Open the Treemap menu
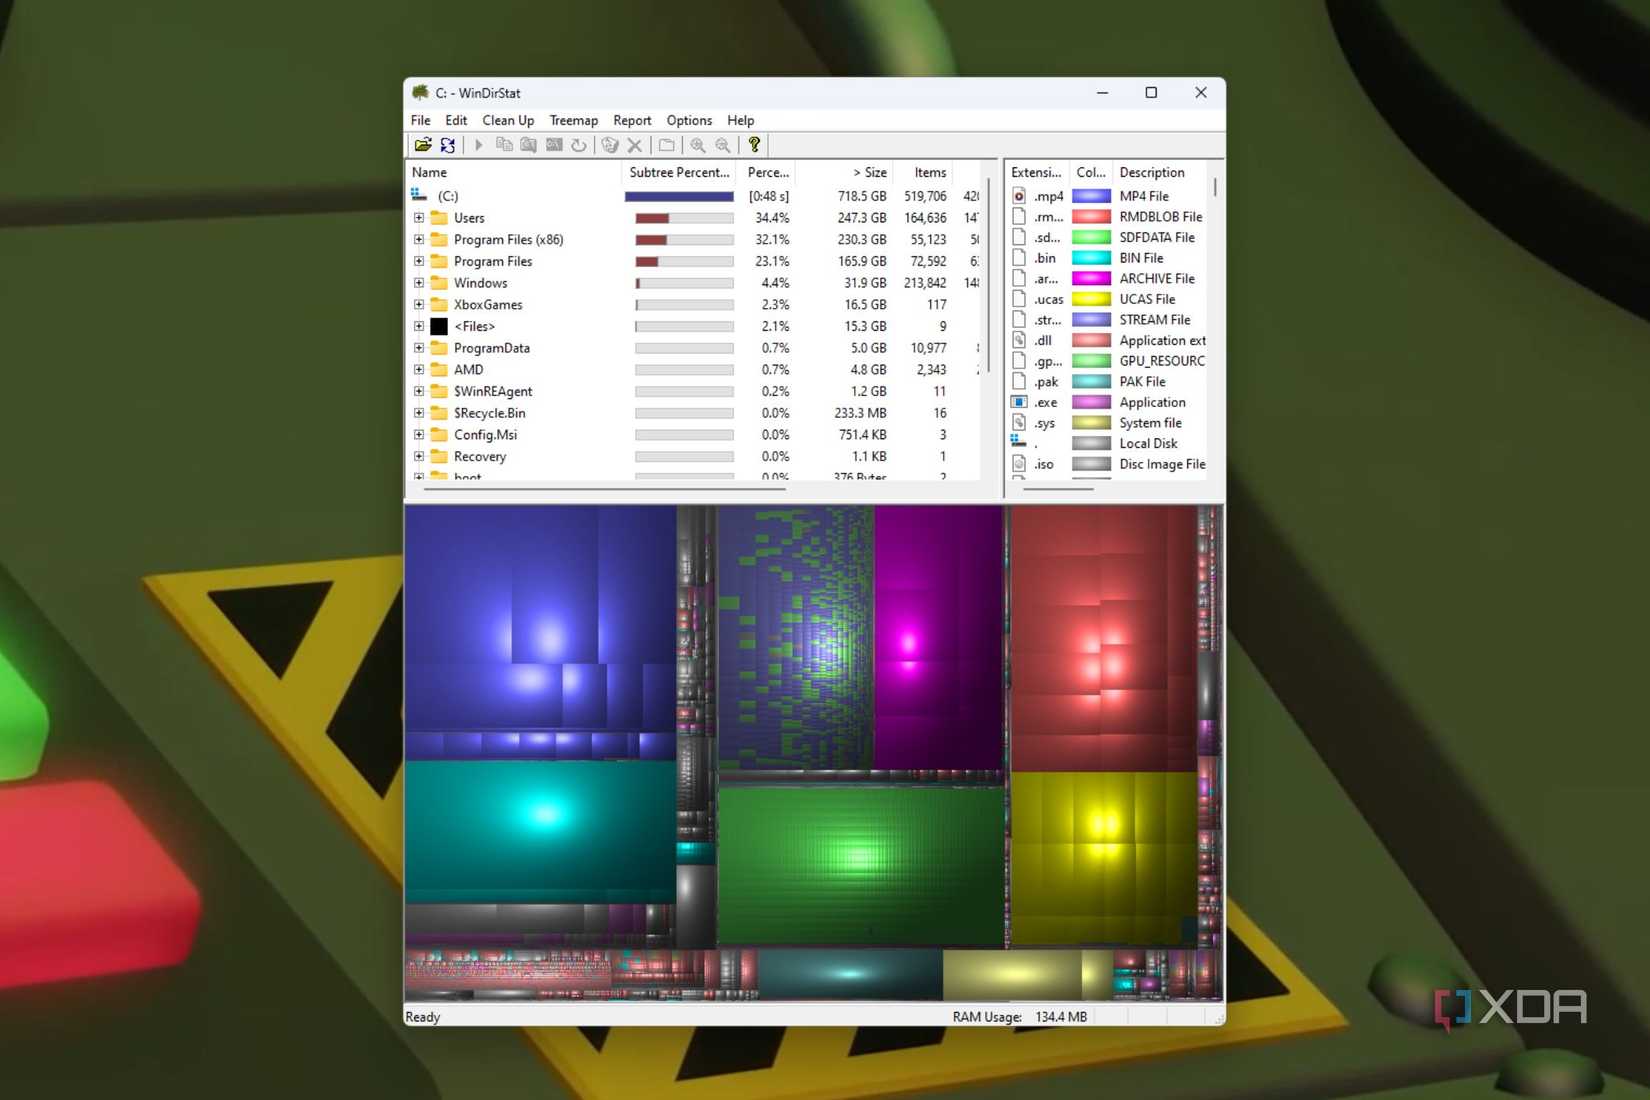The image size is (1650, 1100). 573,120
